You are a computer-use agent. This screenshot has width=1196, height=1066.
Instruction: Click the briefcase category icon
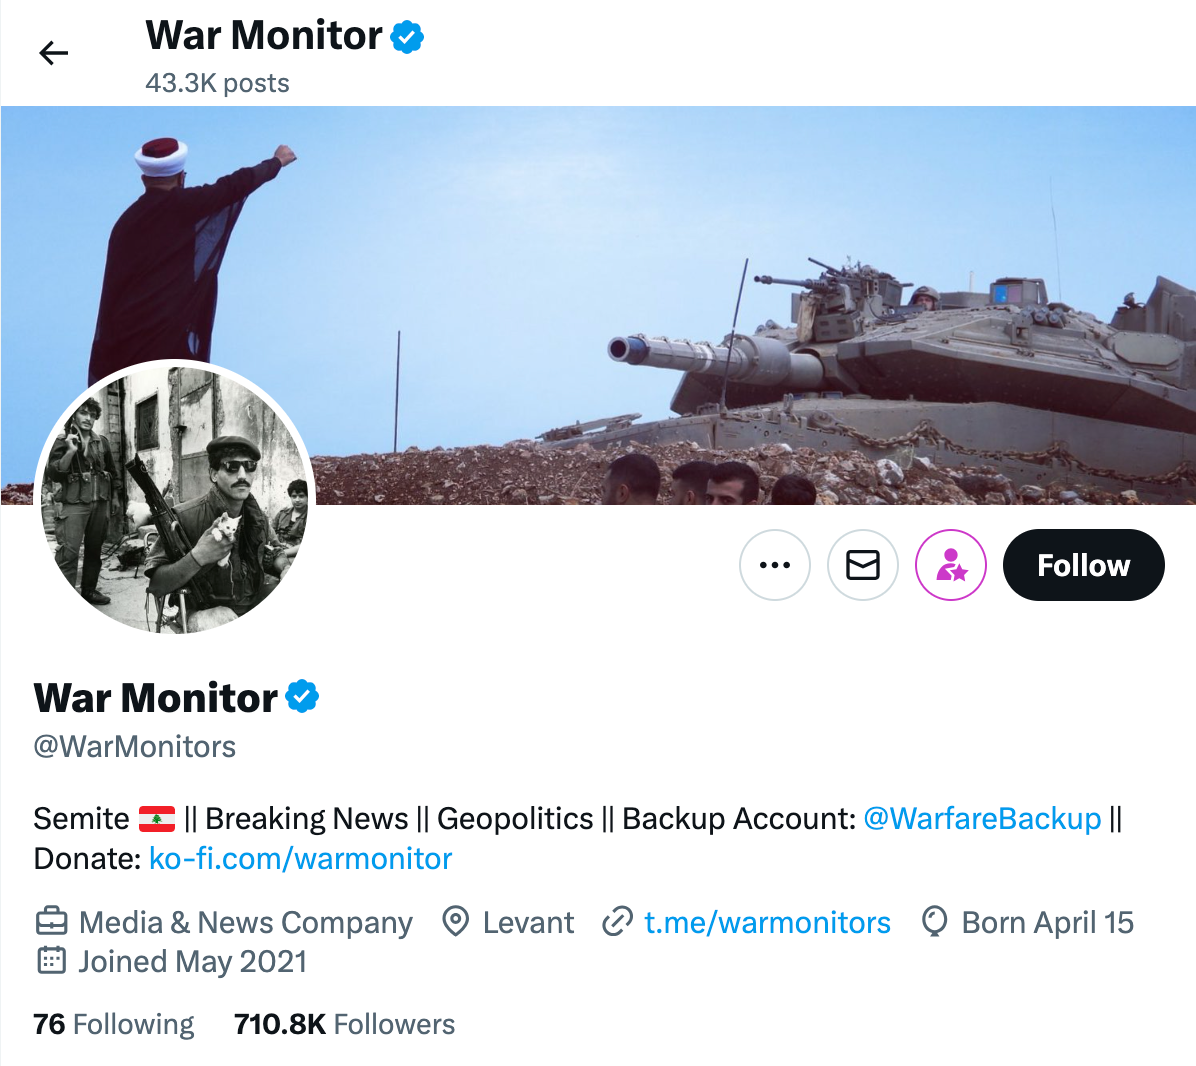coord(51,921)
